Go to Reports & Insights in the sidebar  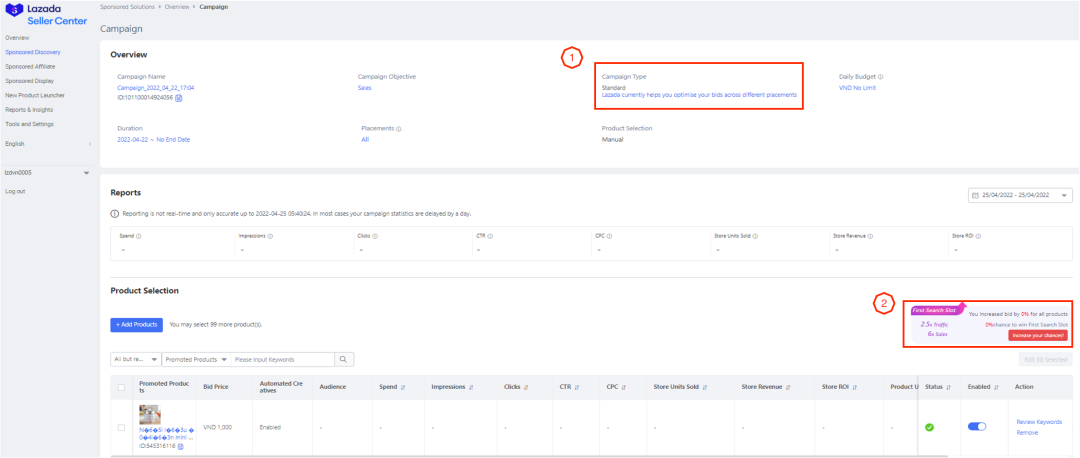(x=29, y=109)
